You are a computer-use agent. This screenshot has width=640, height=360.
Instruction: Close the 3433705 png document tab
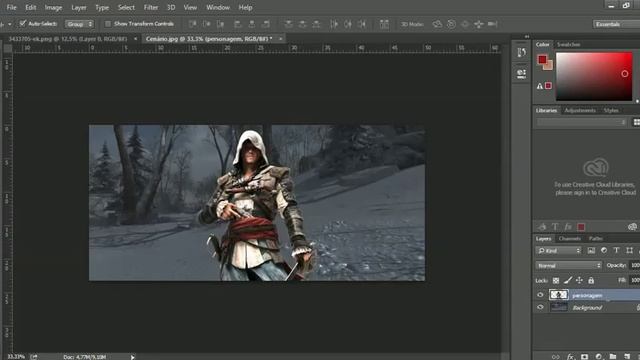coord(135,39)
